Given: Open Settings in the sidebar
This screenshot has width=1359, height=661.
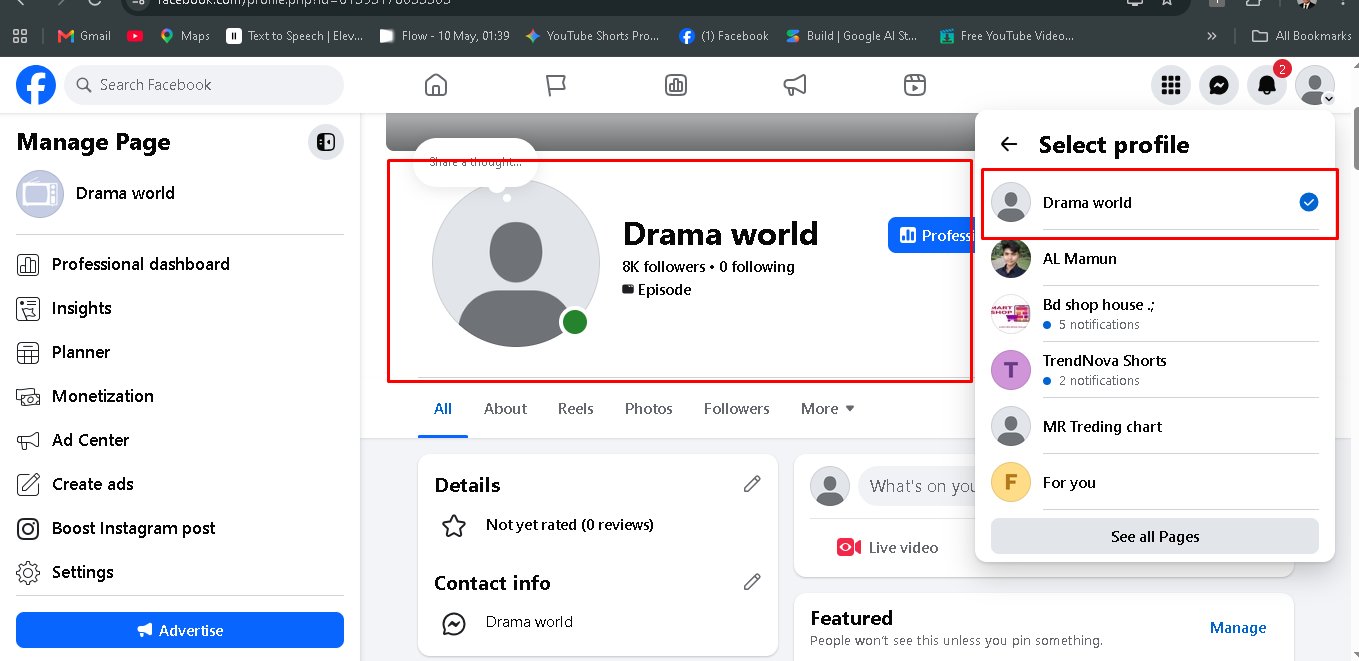Looking at the screenshot, I should click(x=180, y=572).
